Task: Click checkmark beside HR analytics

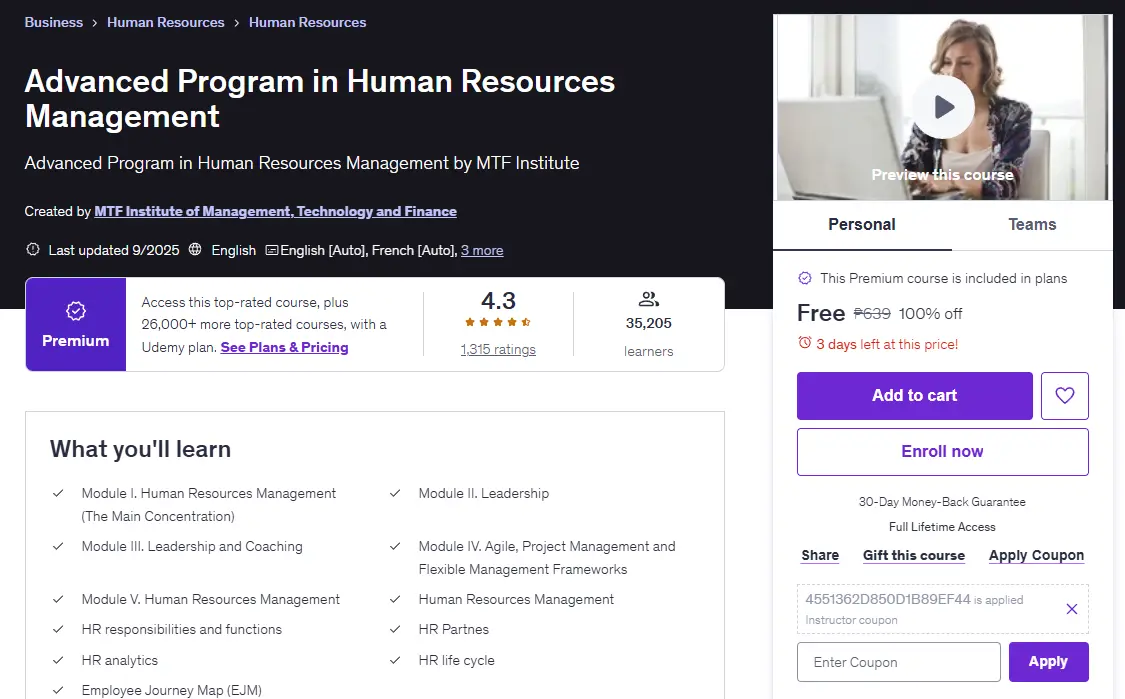Action: 58,660
